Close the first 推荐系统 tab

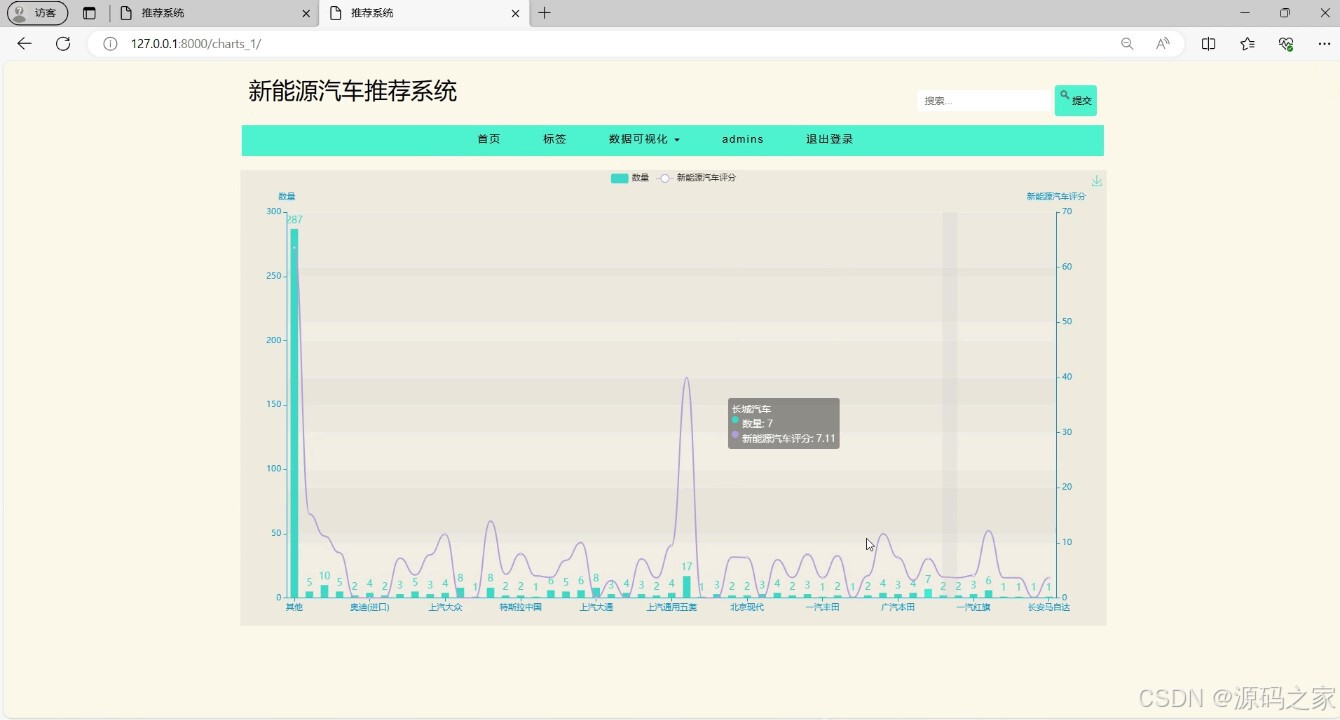pos(306,14)
